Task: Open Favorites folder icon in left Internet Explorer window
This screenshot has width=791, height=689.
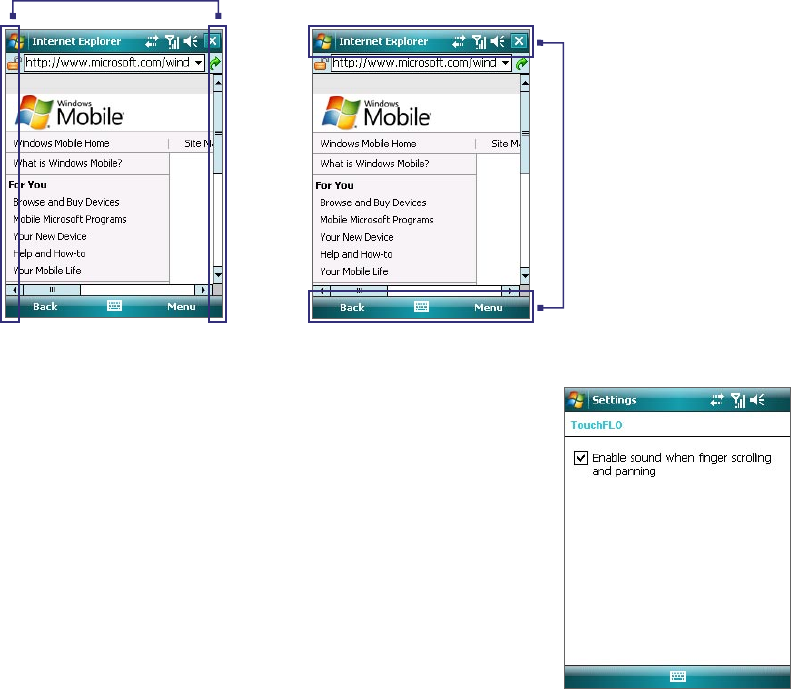Action: pyautogui.click(x=14, y=64)
